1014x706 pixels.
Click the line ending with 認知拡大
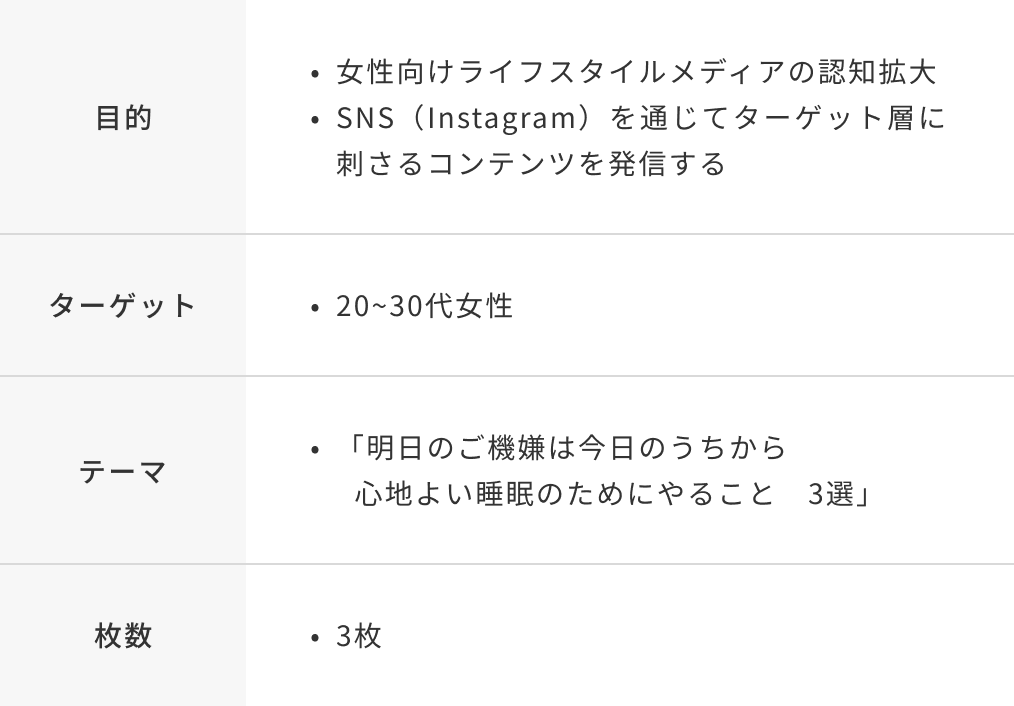pyautogui.click(x=636, y=73)
